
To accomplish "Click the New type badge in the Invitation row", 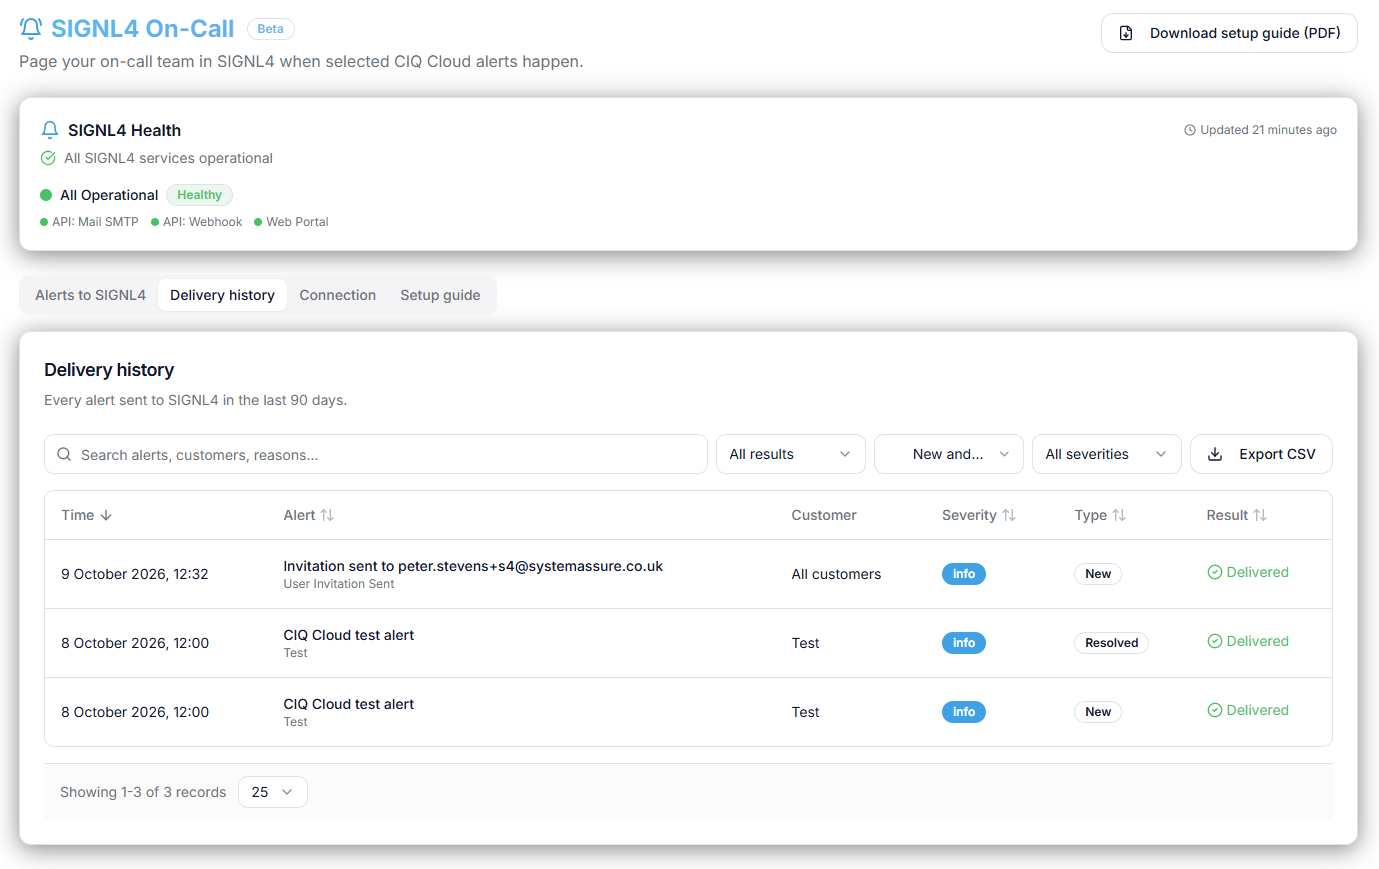I will pyautogui.click(x=1098, y=574).
